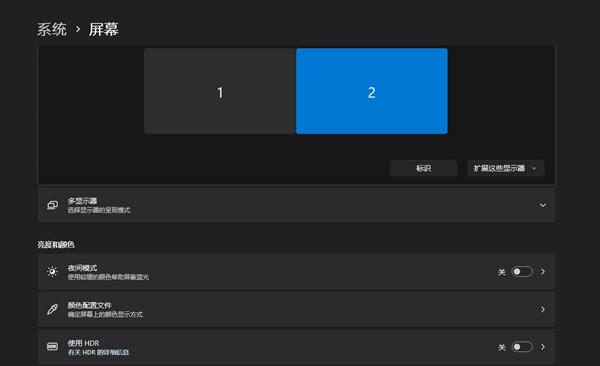Open 夜间模式 settings via its arrow
Viewport: 600px width, 366px height.
pos(543,271)
